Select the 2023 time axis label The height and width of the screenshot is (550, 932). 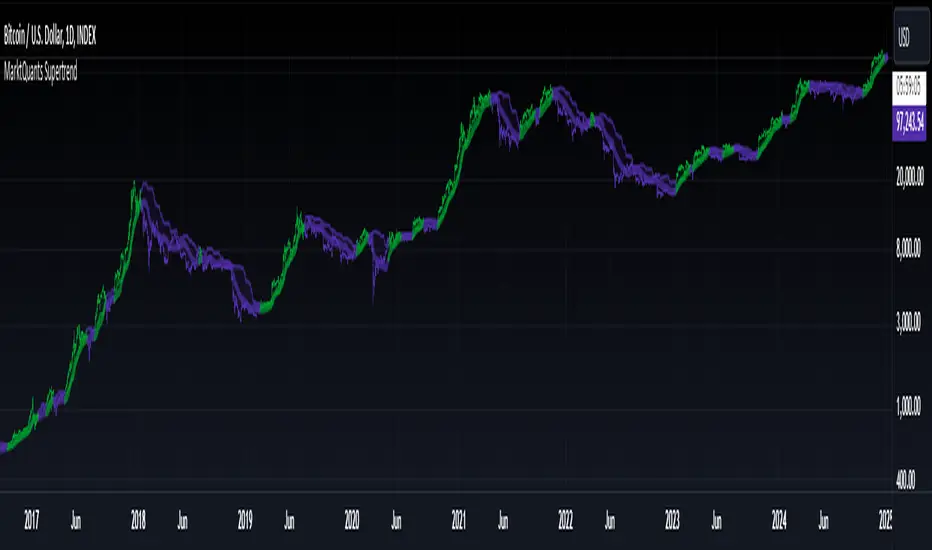(x=672, y=521)
